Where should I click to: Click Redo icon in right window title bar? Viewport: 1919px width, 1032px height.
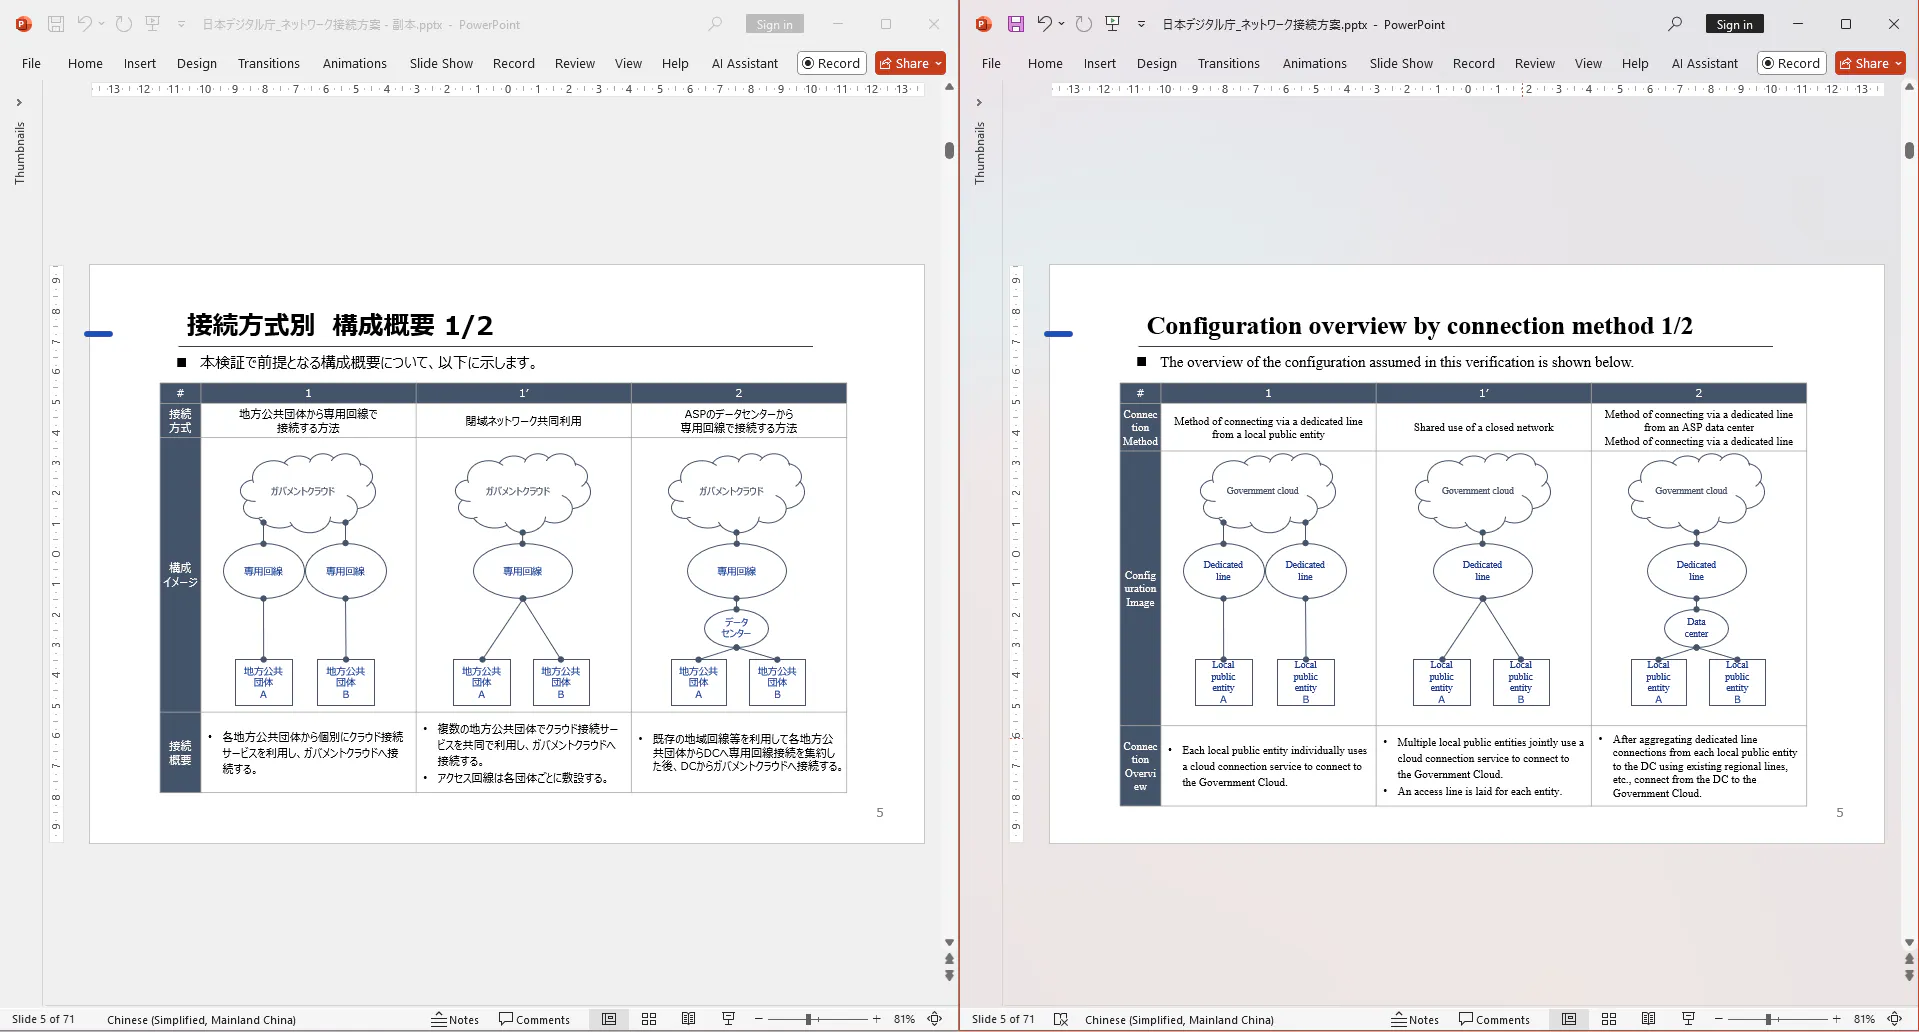1083,24
